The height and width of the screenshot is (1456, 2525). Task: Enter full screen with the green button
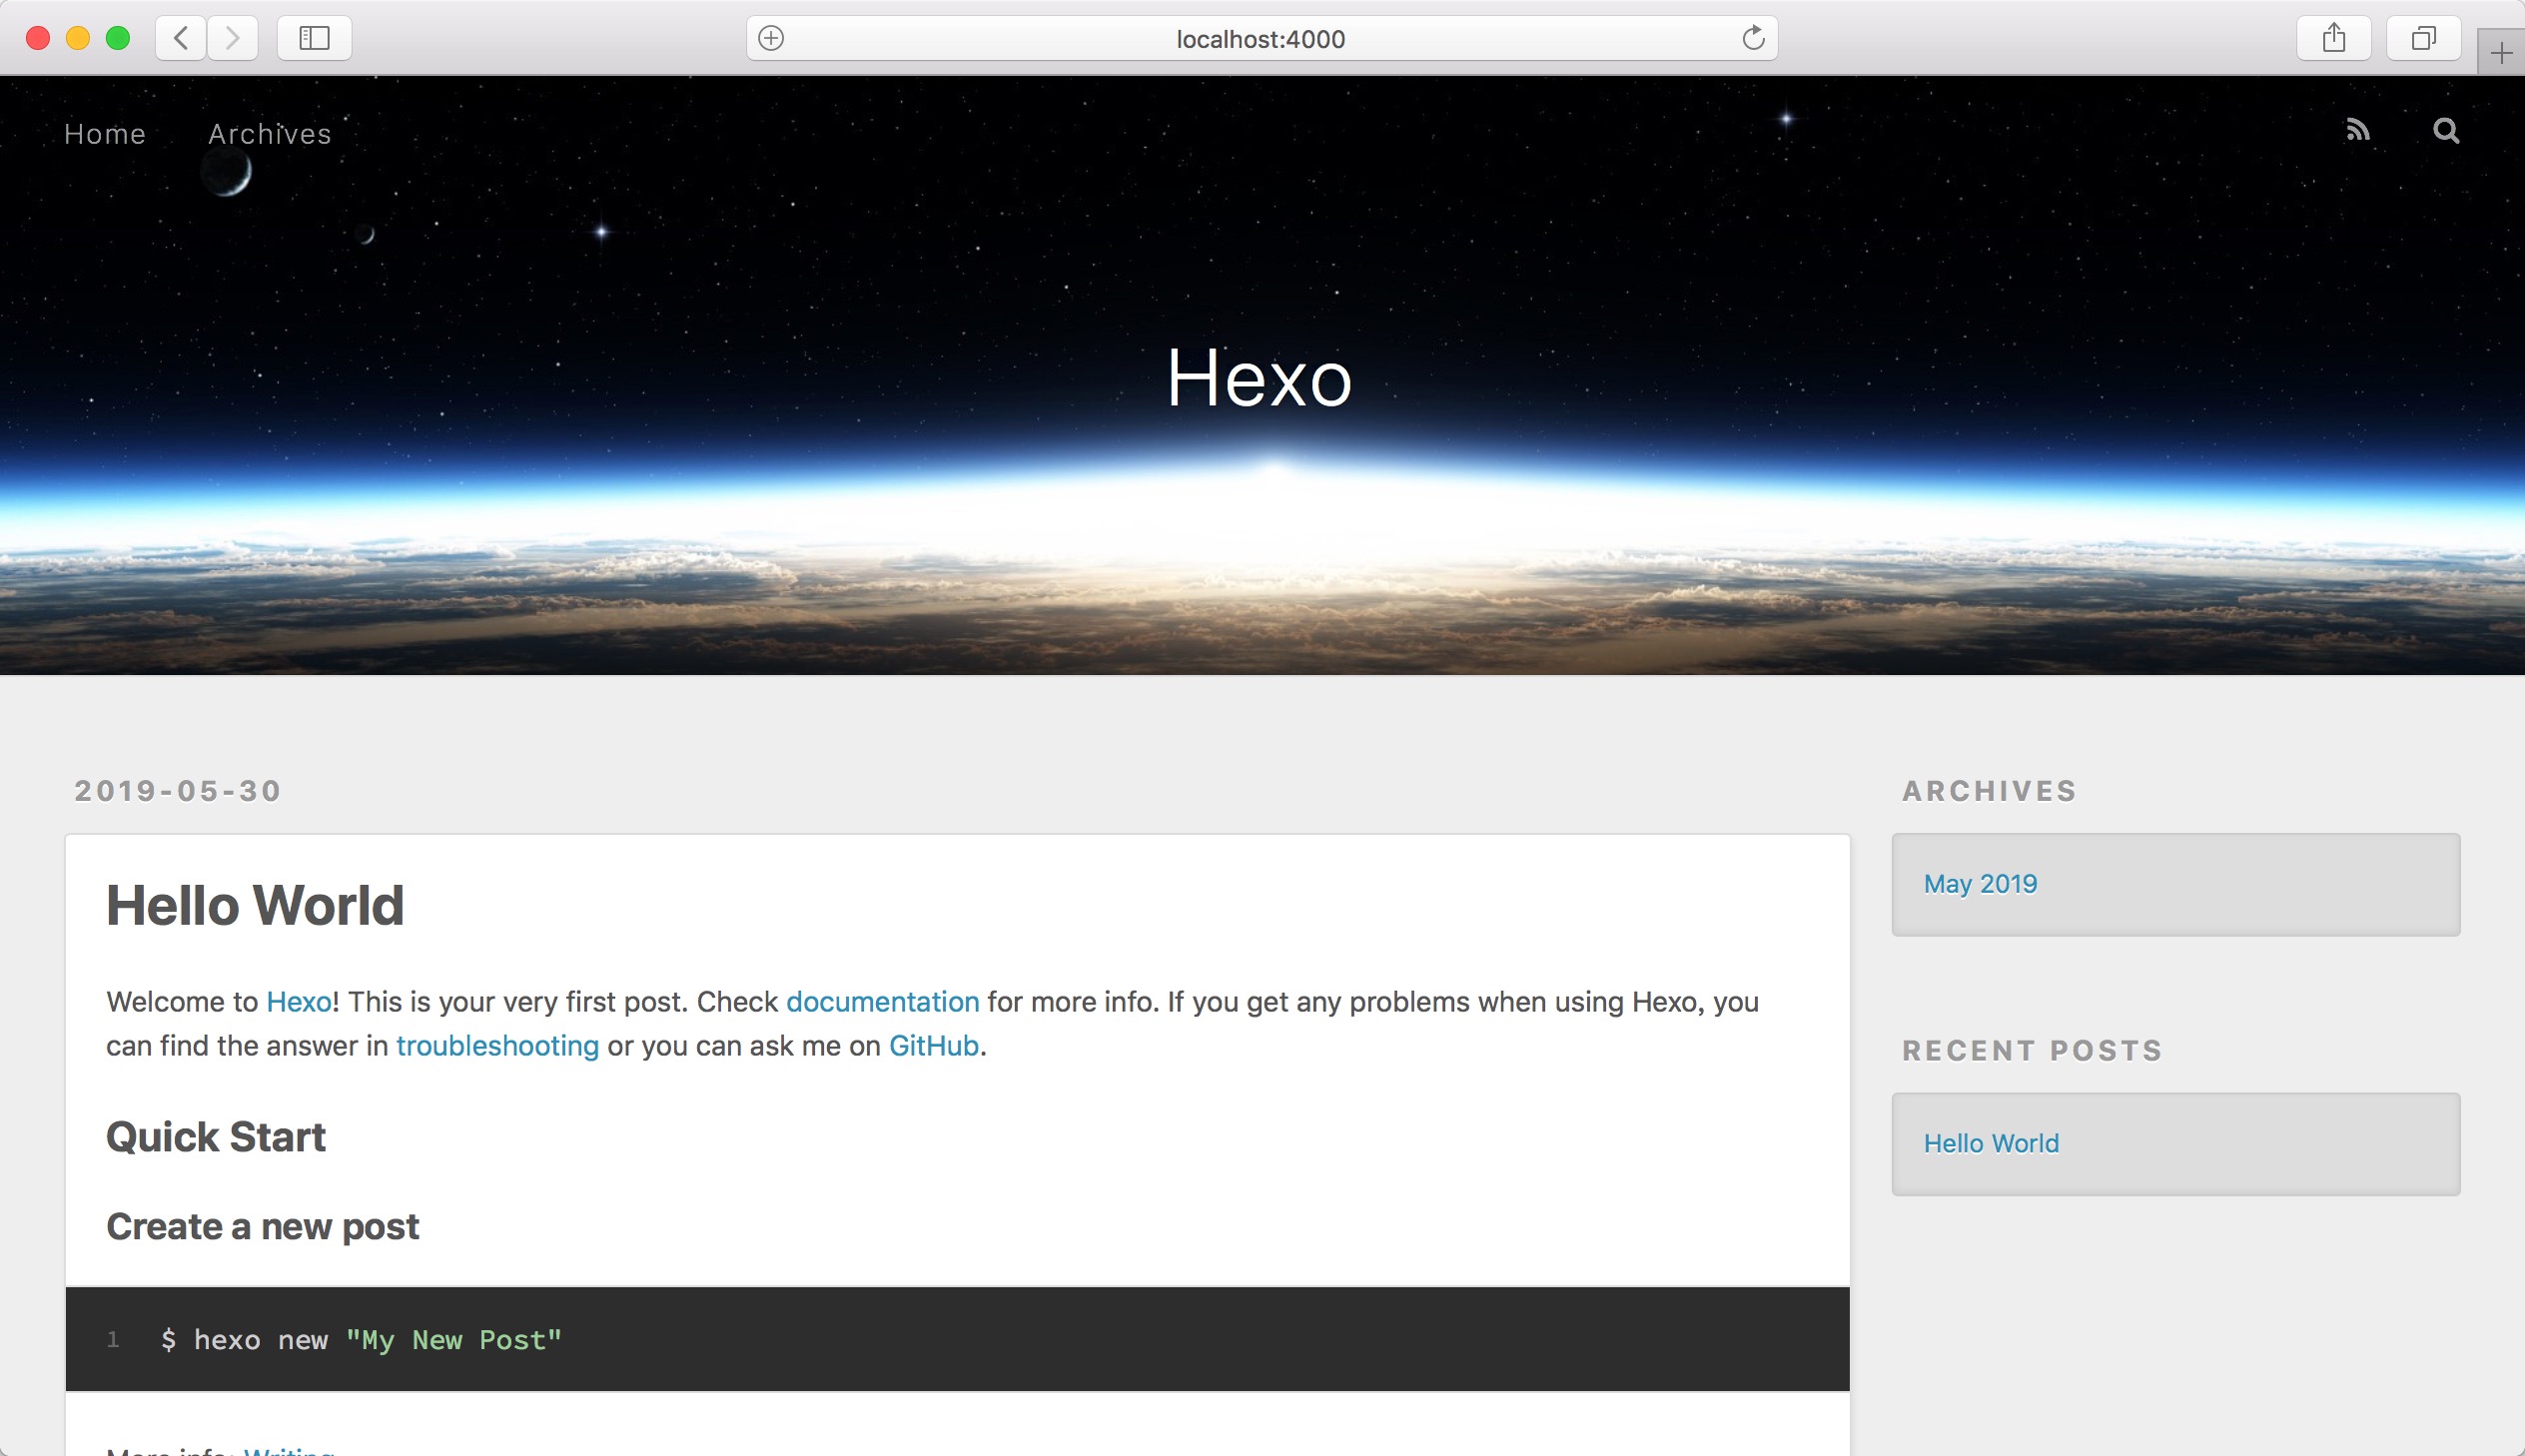pos(118,38)
